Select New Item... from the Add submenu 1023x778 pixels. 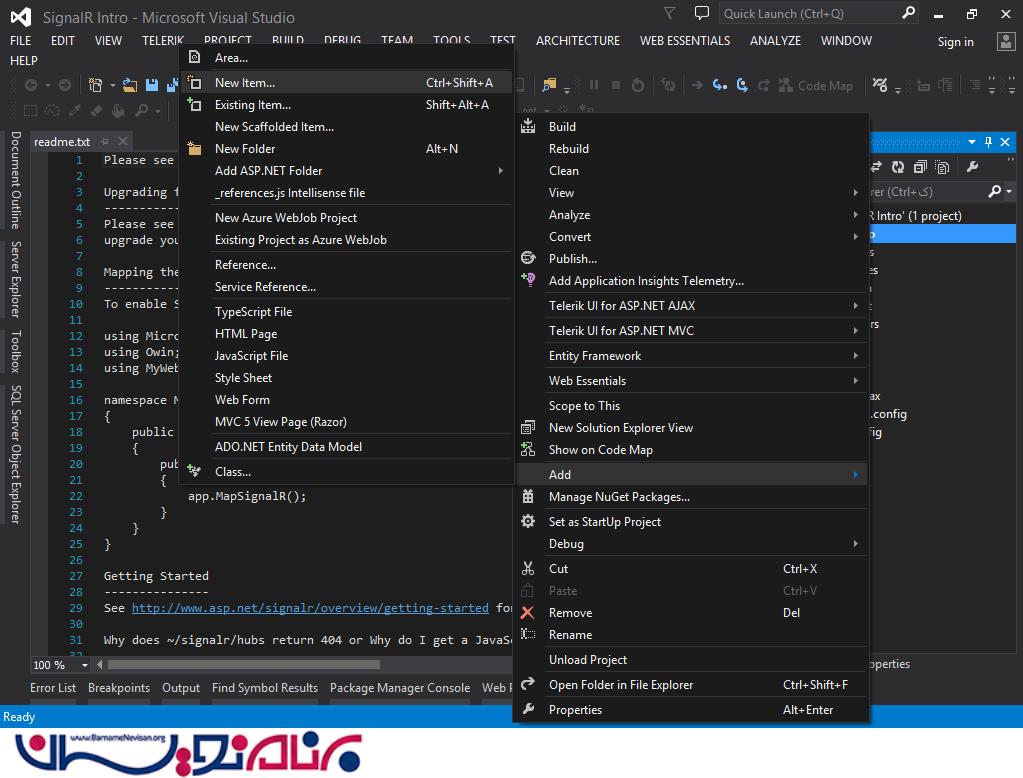[x=245, y=83]
